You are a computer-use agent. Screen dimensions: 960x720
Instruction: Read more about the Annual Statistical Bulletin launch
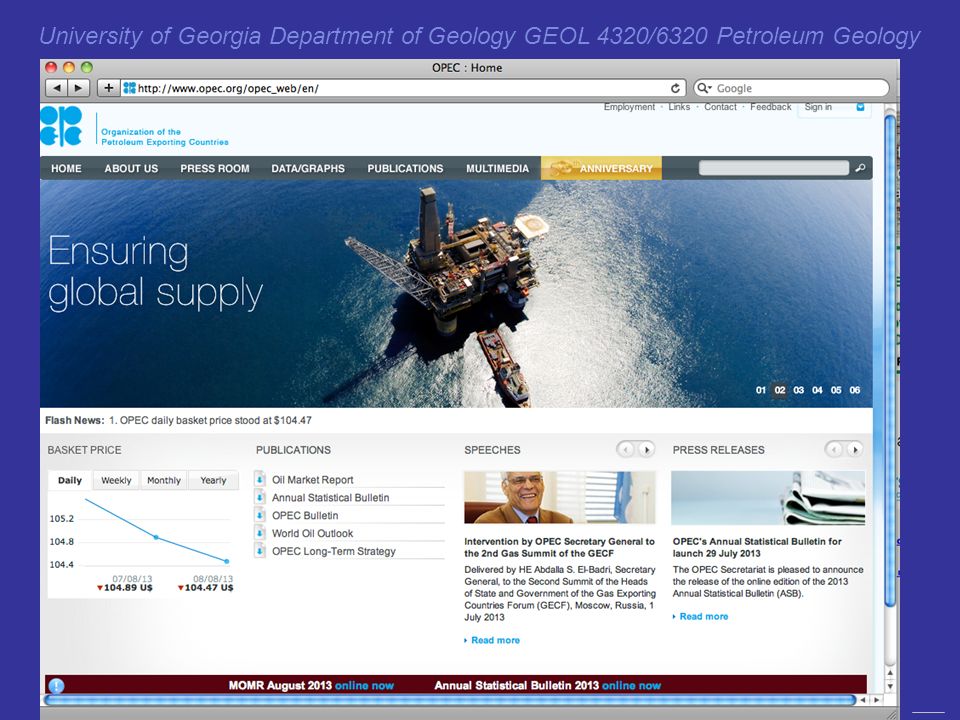[x=703, y=617]
